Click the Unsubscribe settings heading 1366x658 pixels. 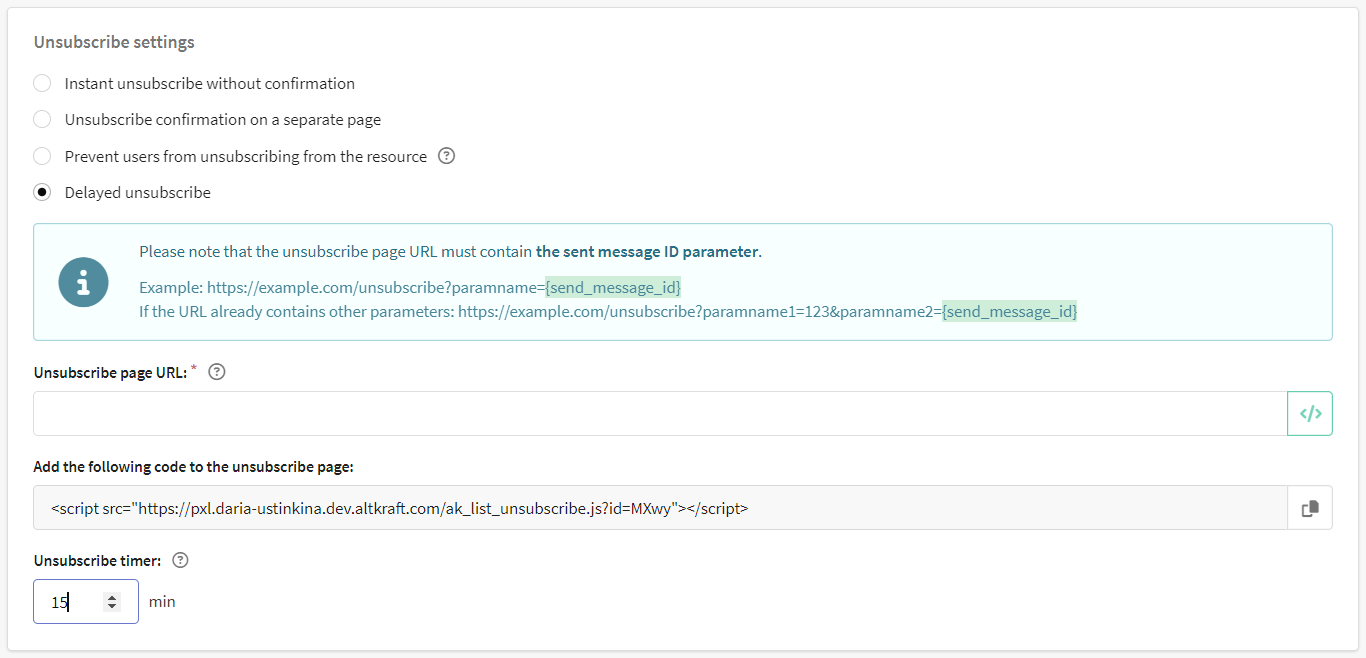114,42
